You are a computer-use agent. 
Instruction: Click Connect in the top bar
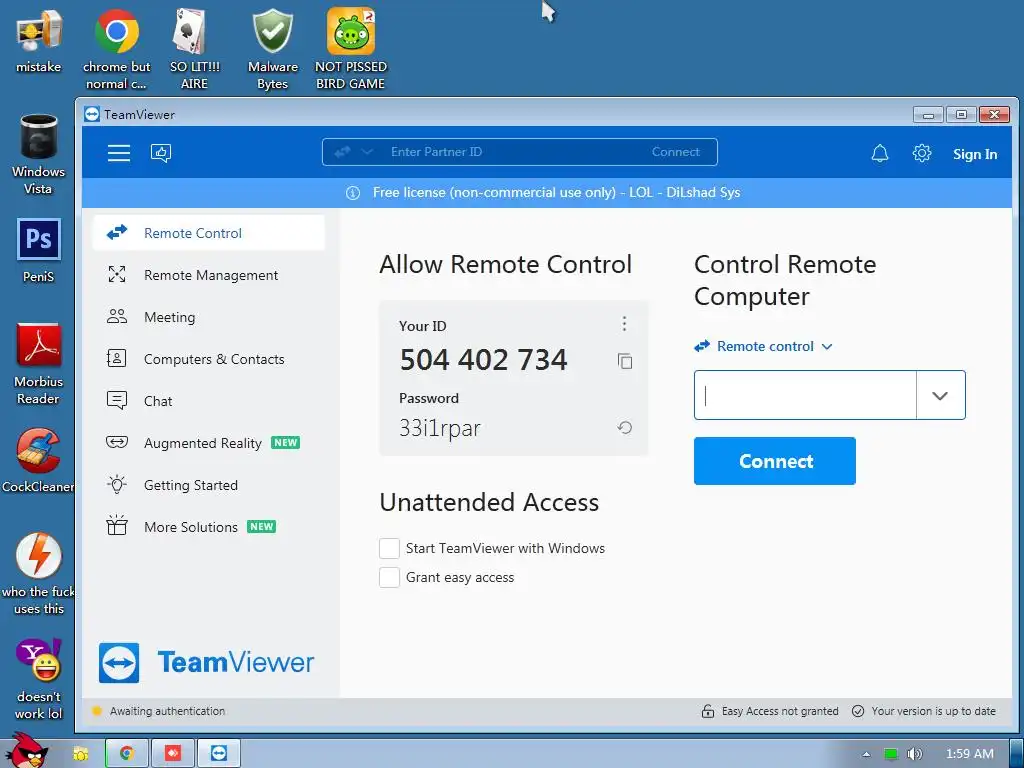coord(675,152)
